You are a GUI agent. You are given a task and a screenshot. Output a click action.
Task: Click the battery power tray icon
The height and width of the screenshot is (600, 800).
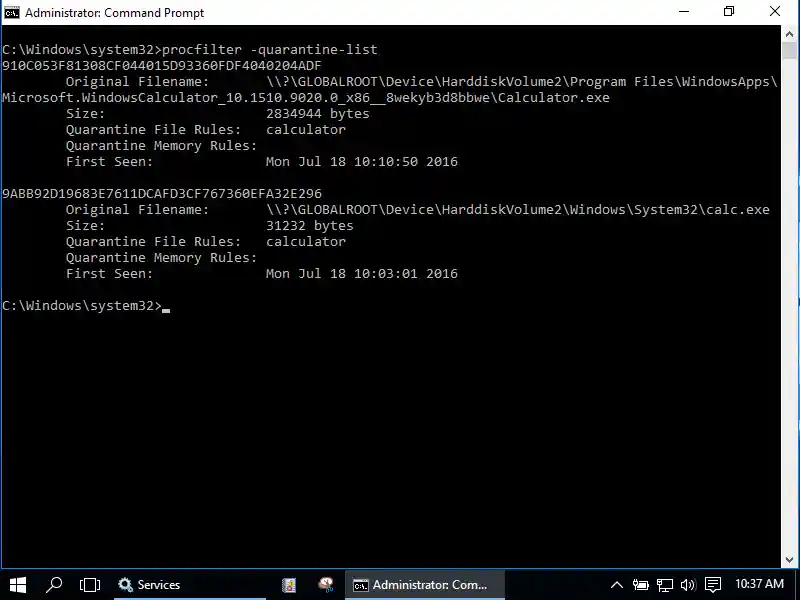tap(640, 585)
